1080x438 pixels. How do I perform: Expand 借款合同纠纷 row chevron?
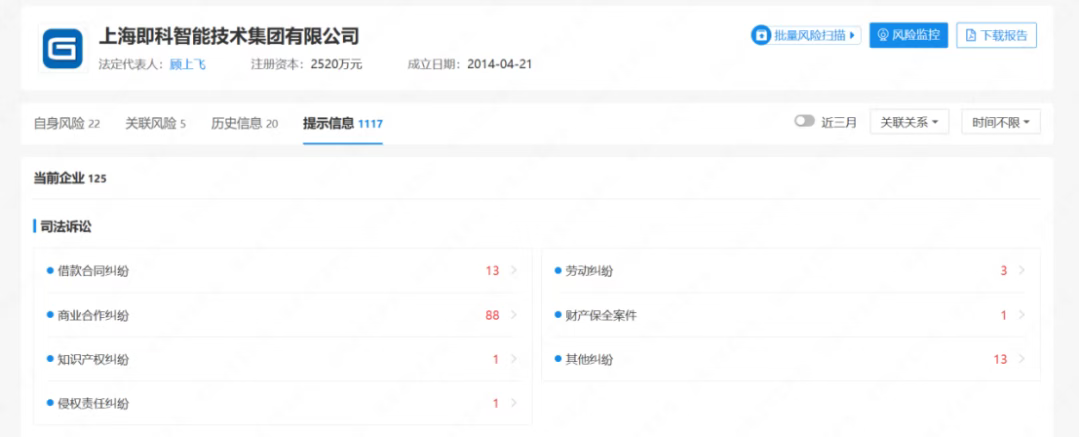[514, 271]
